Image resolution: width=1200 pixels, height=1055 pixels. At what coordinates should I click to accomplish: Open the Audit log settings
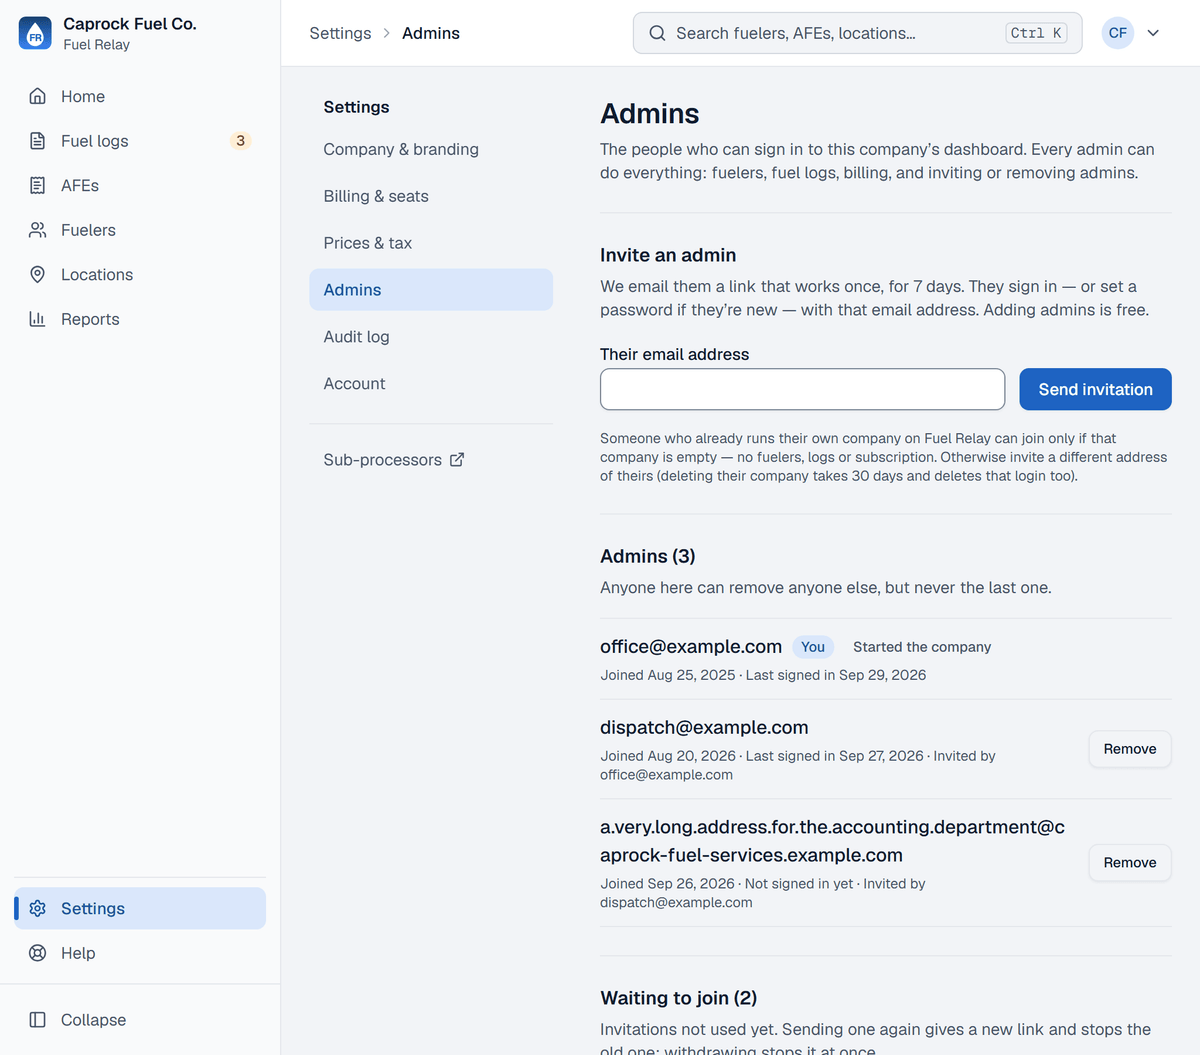[431, 337]
